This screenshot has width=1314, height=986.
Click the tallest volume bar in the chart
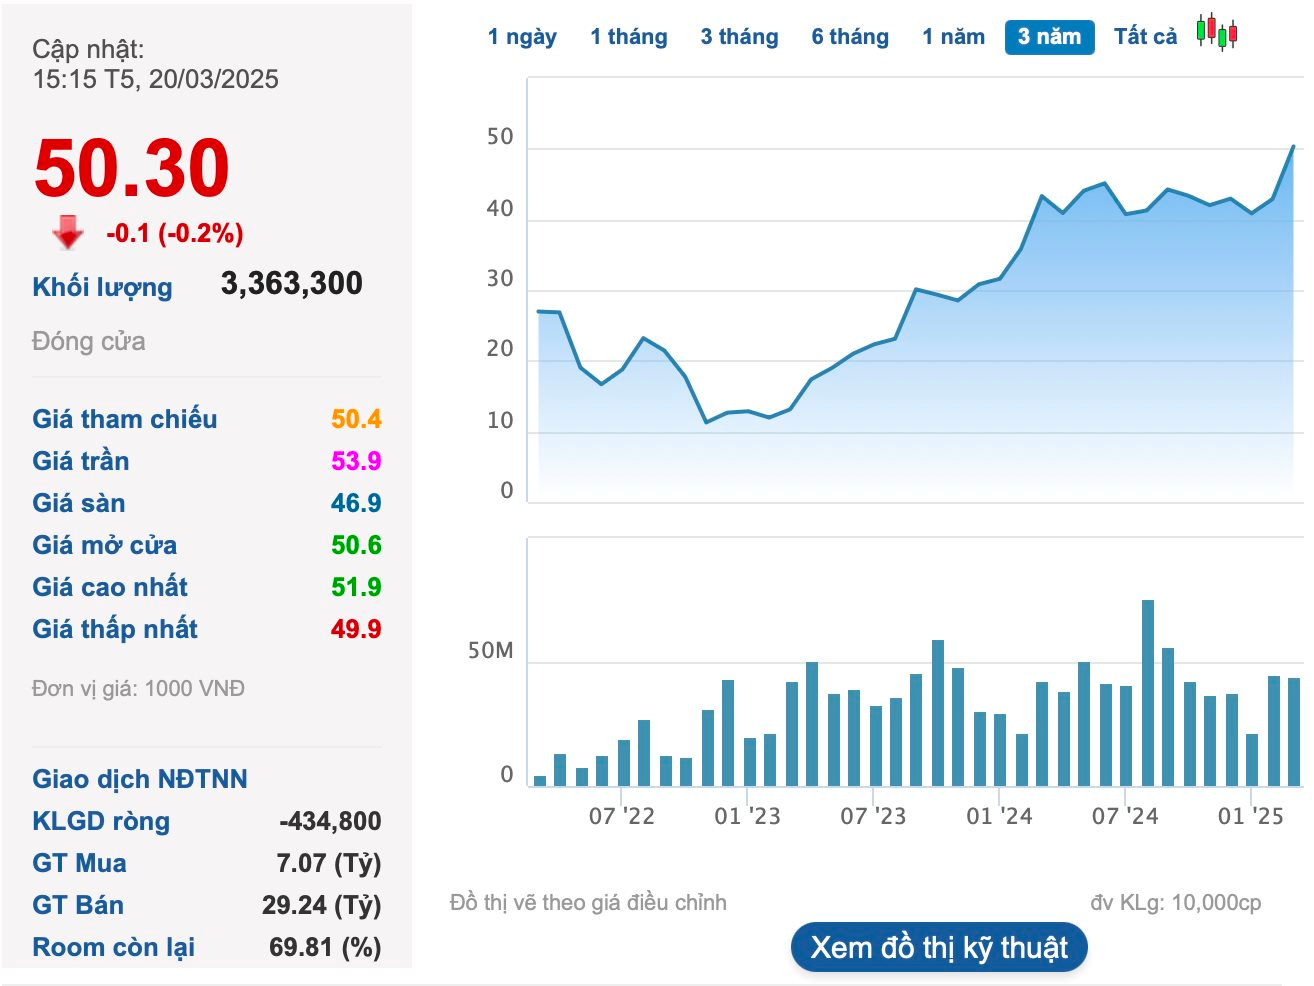point(1148,692)
